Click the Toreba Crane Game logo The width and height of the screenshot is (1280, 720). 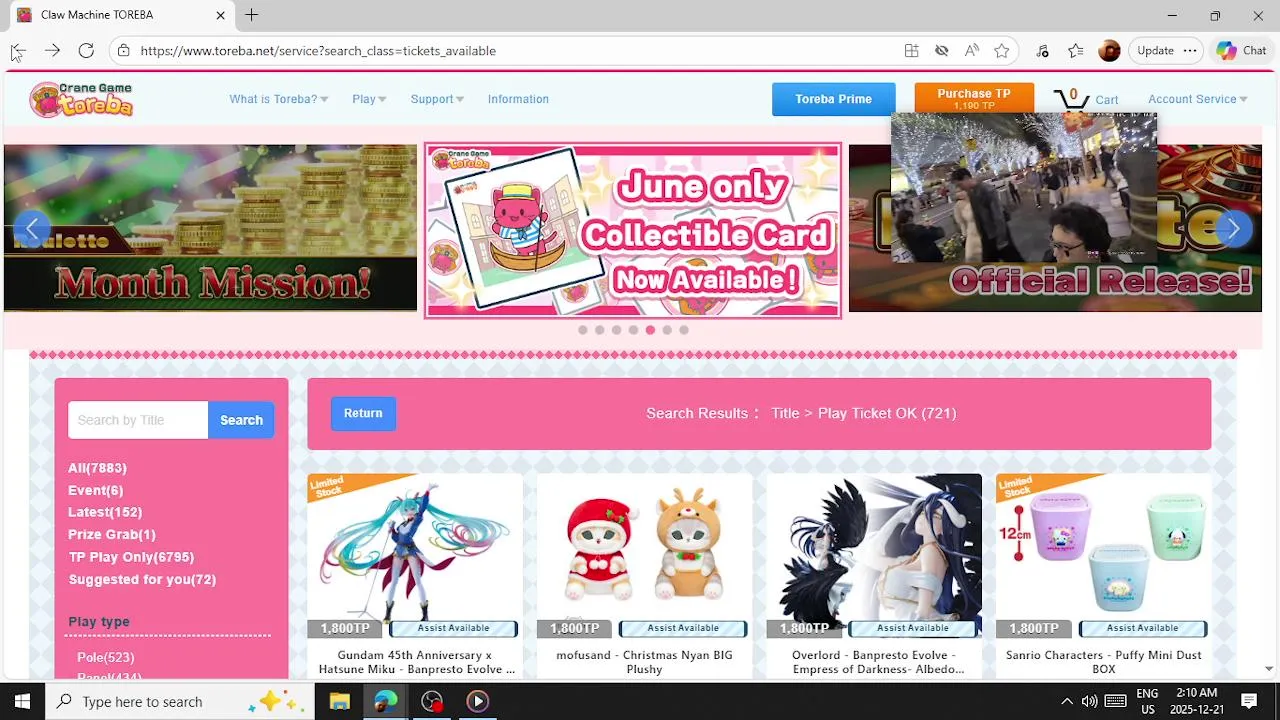click(81, 99)
